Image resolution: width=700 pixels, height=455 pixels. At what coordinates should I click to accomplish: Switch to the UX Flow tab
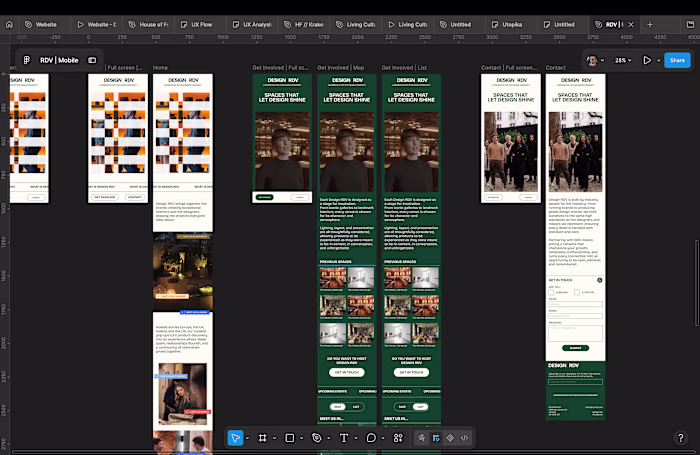(x=197, y=25)
